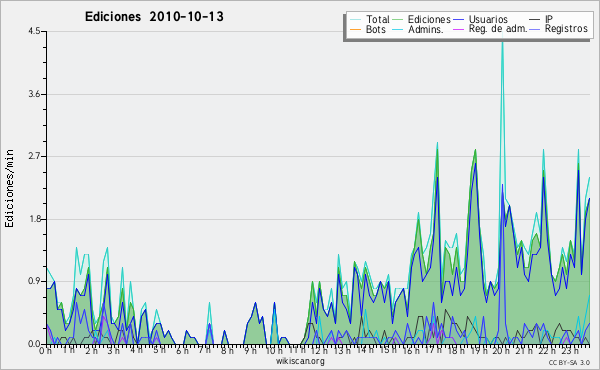Click the Usuarios blue legend line
This screenshot has width=600, height=370.
tap(458, 20)
